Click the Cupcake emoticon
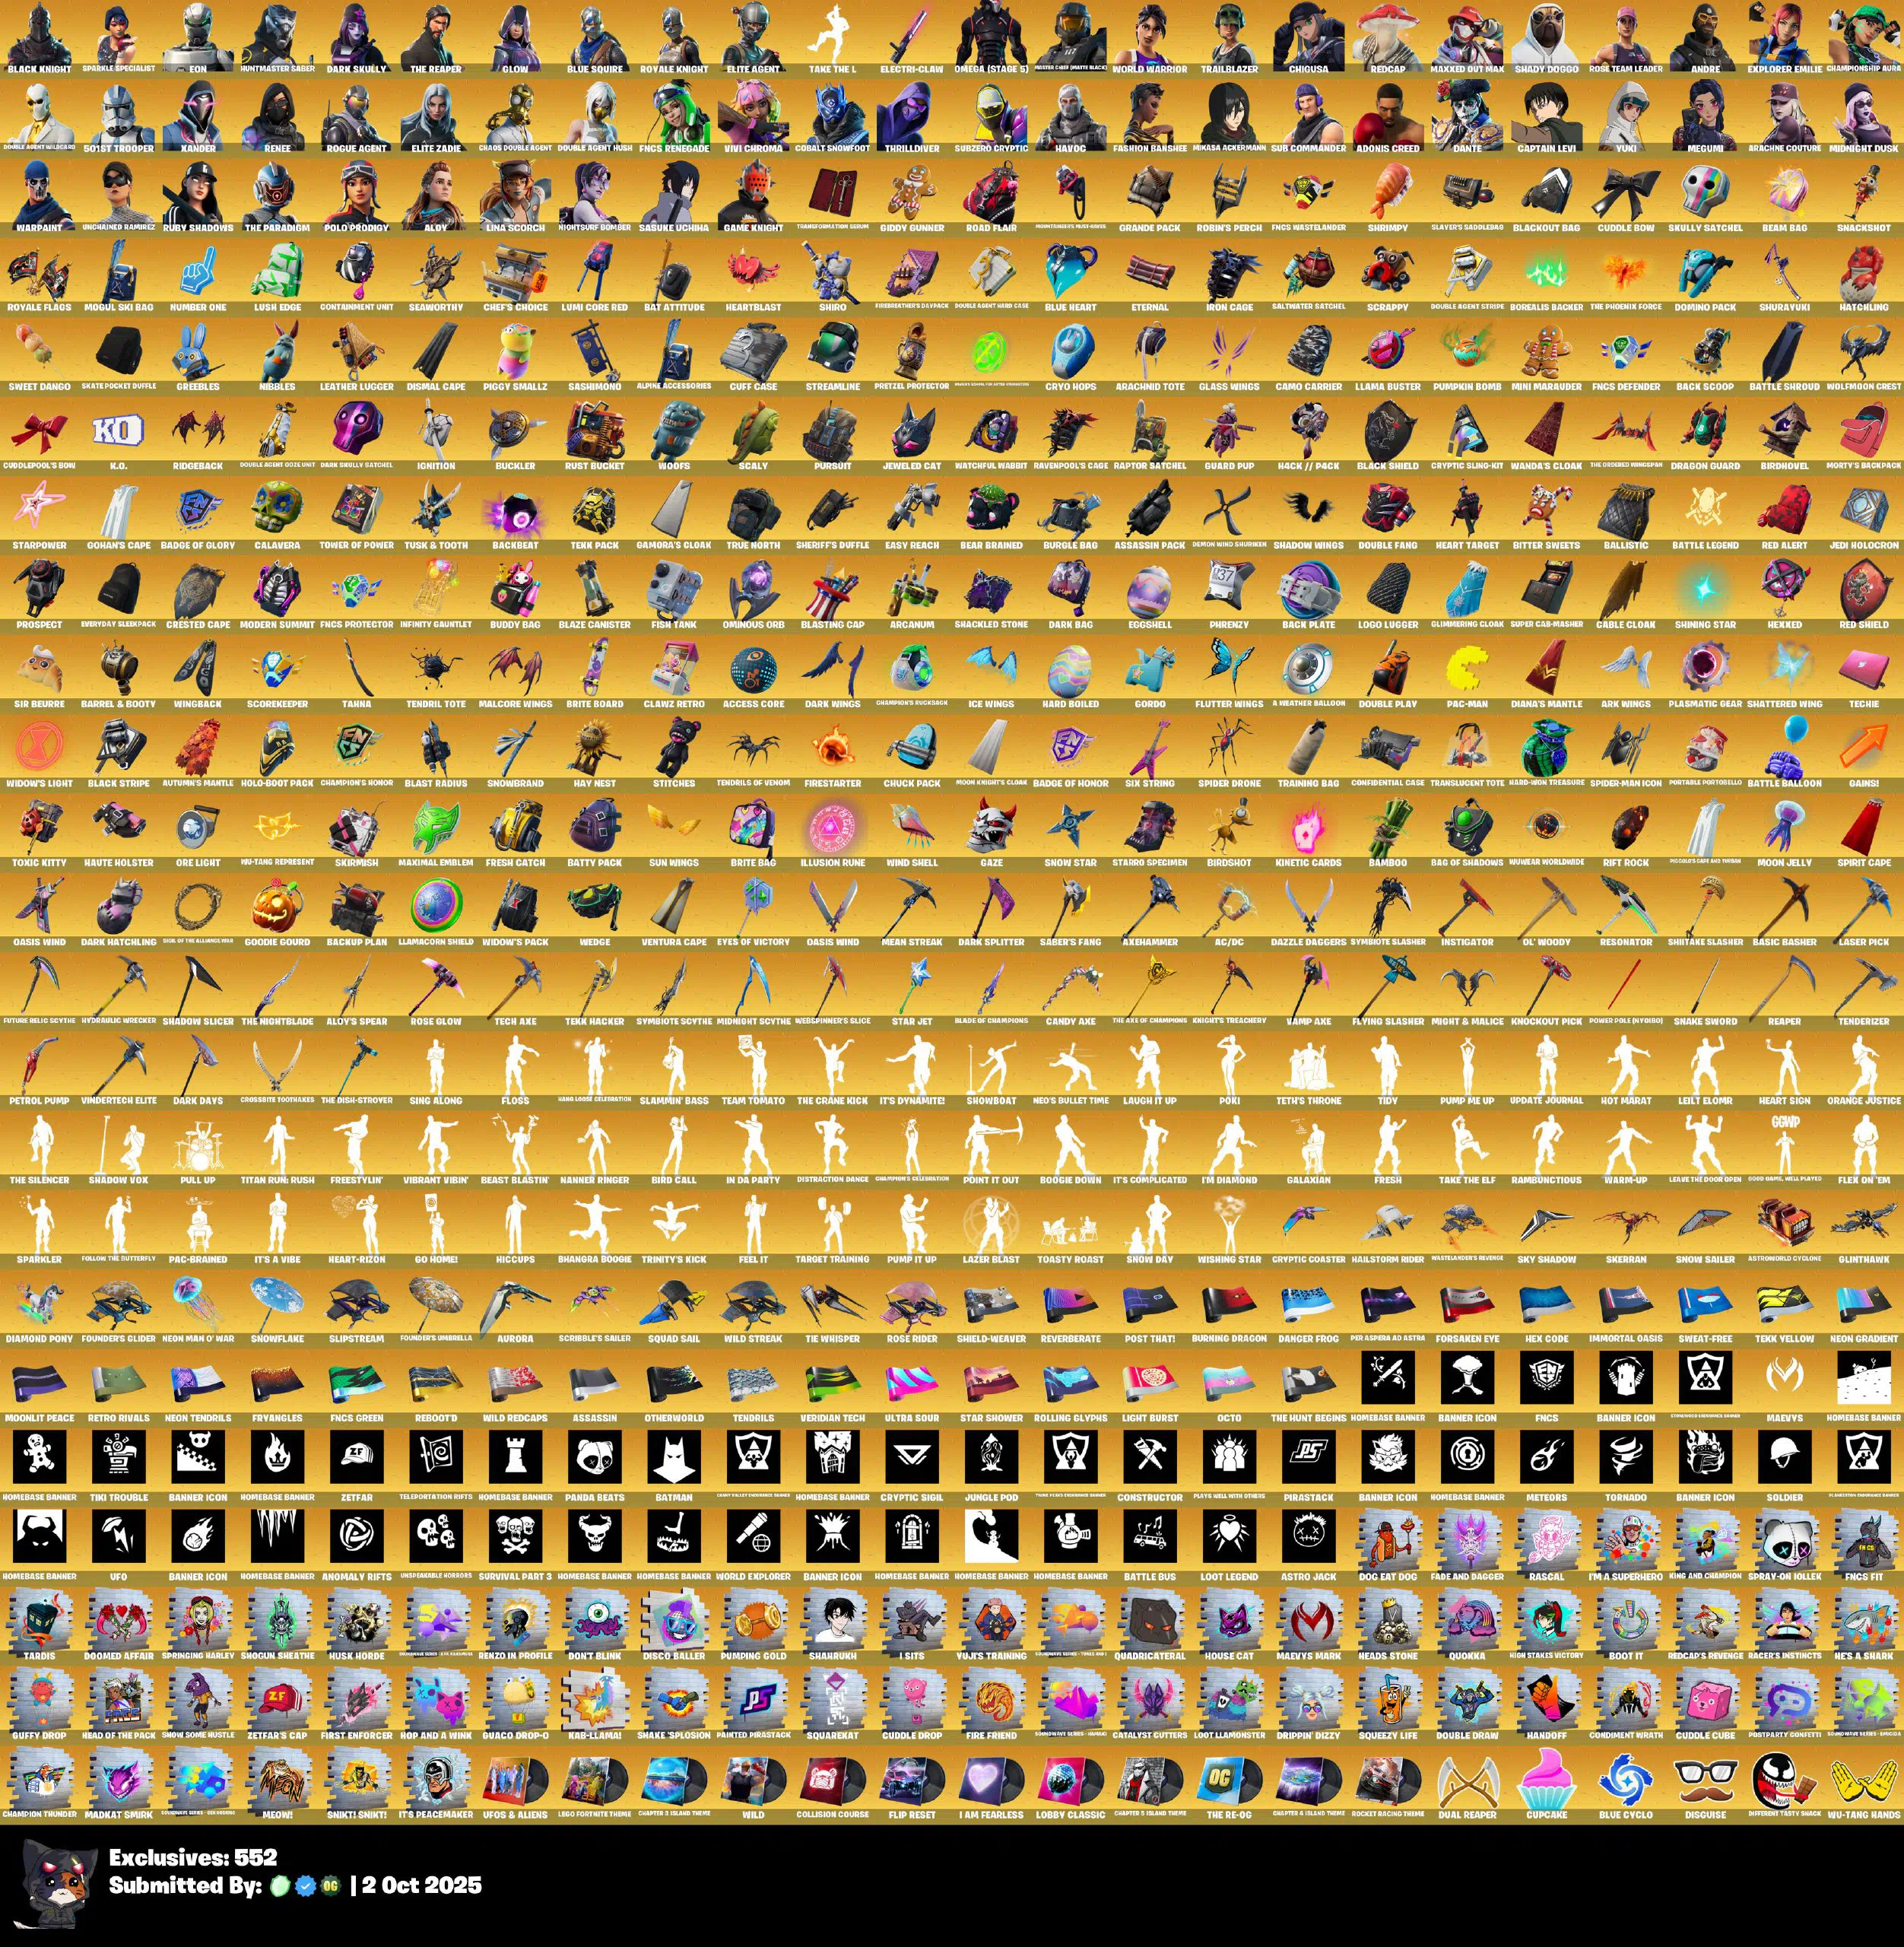Image resolution: width=1904 pixels, height=1947 pixels. [x=1546, y=1780]
